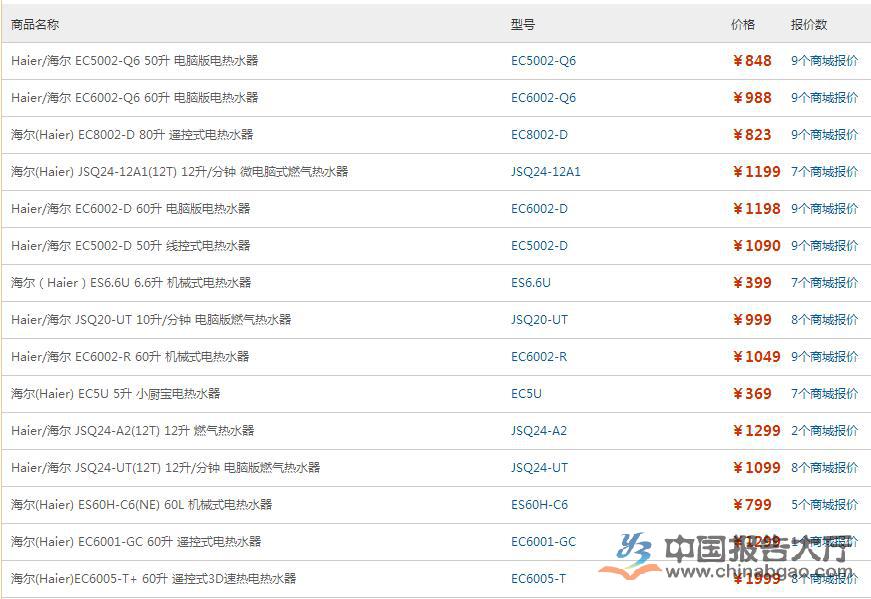Viewport: 871px width, 599px height.
Task: Open the ES60H-C6 model link
Action: click(x=539, y=505)
